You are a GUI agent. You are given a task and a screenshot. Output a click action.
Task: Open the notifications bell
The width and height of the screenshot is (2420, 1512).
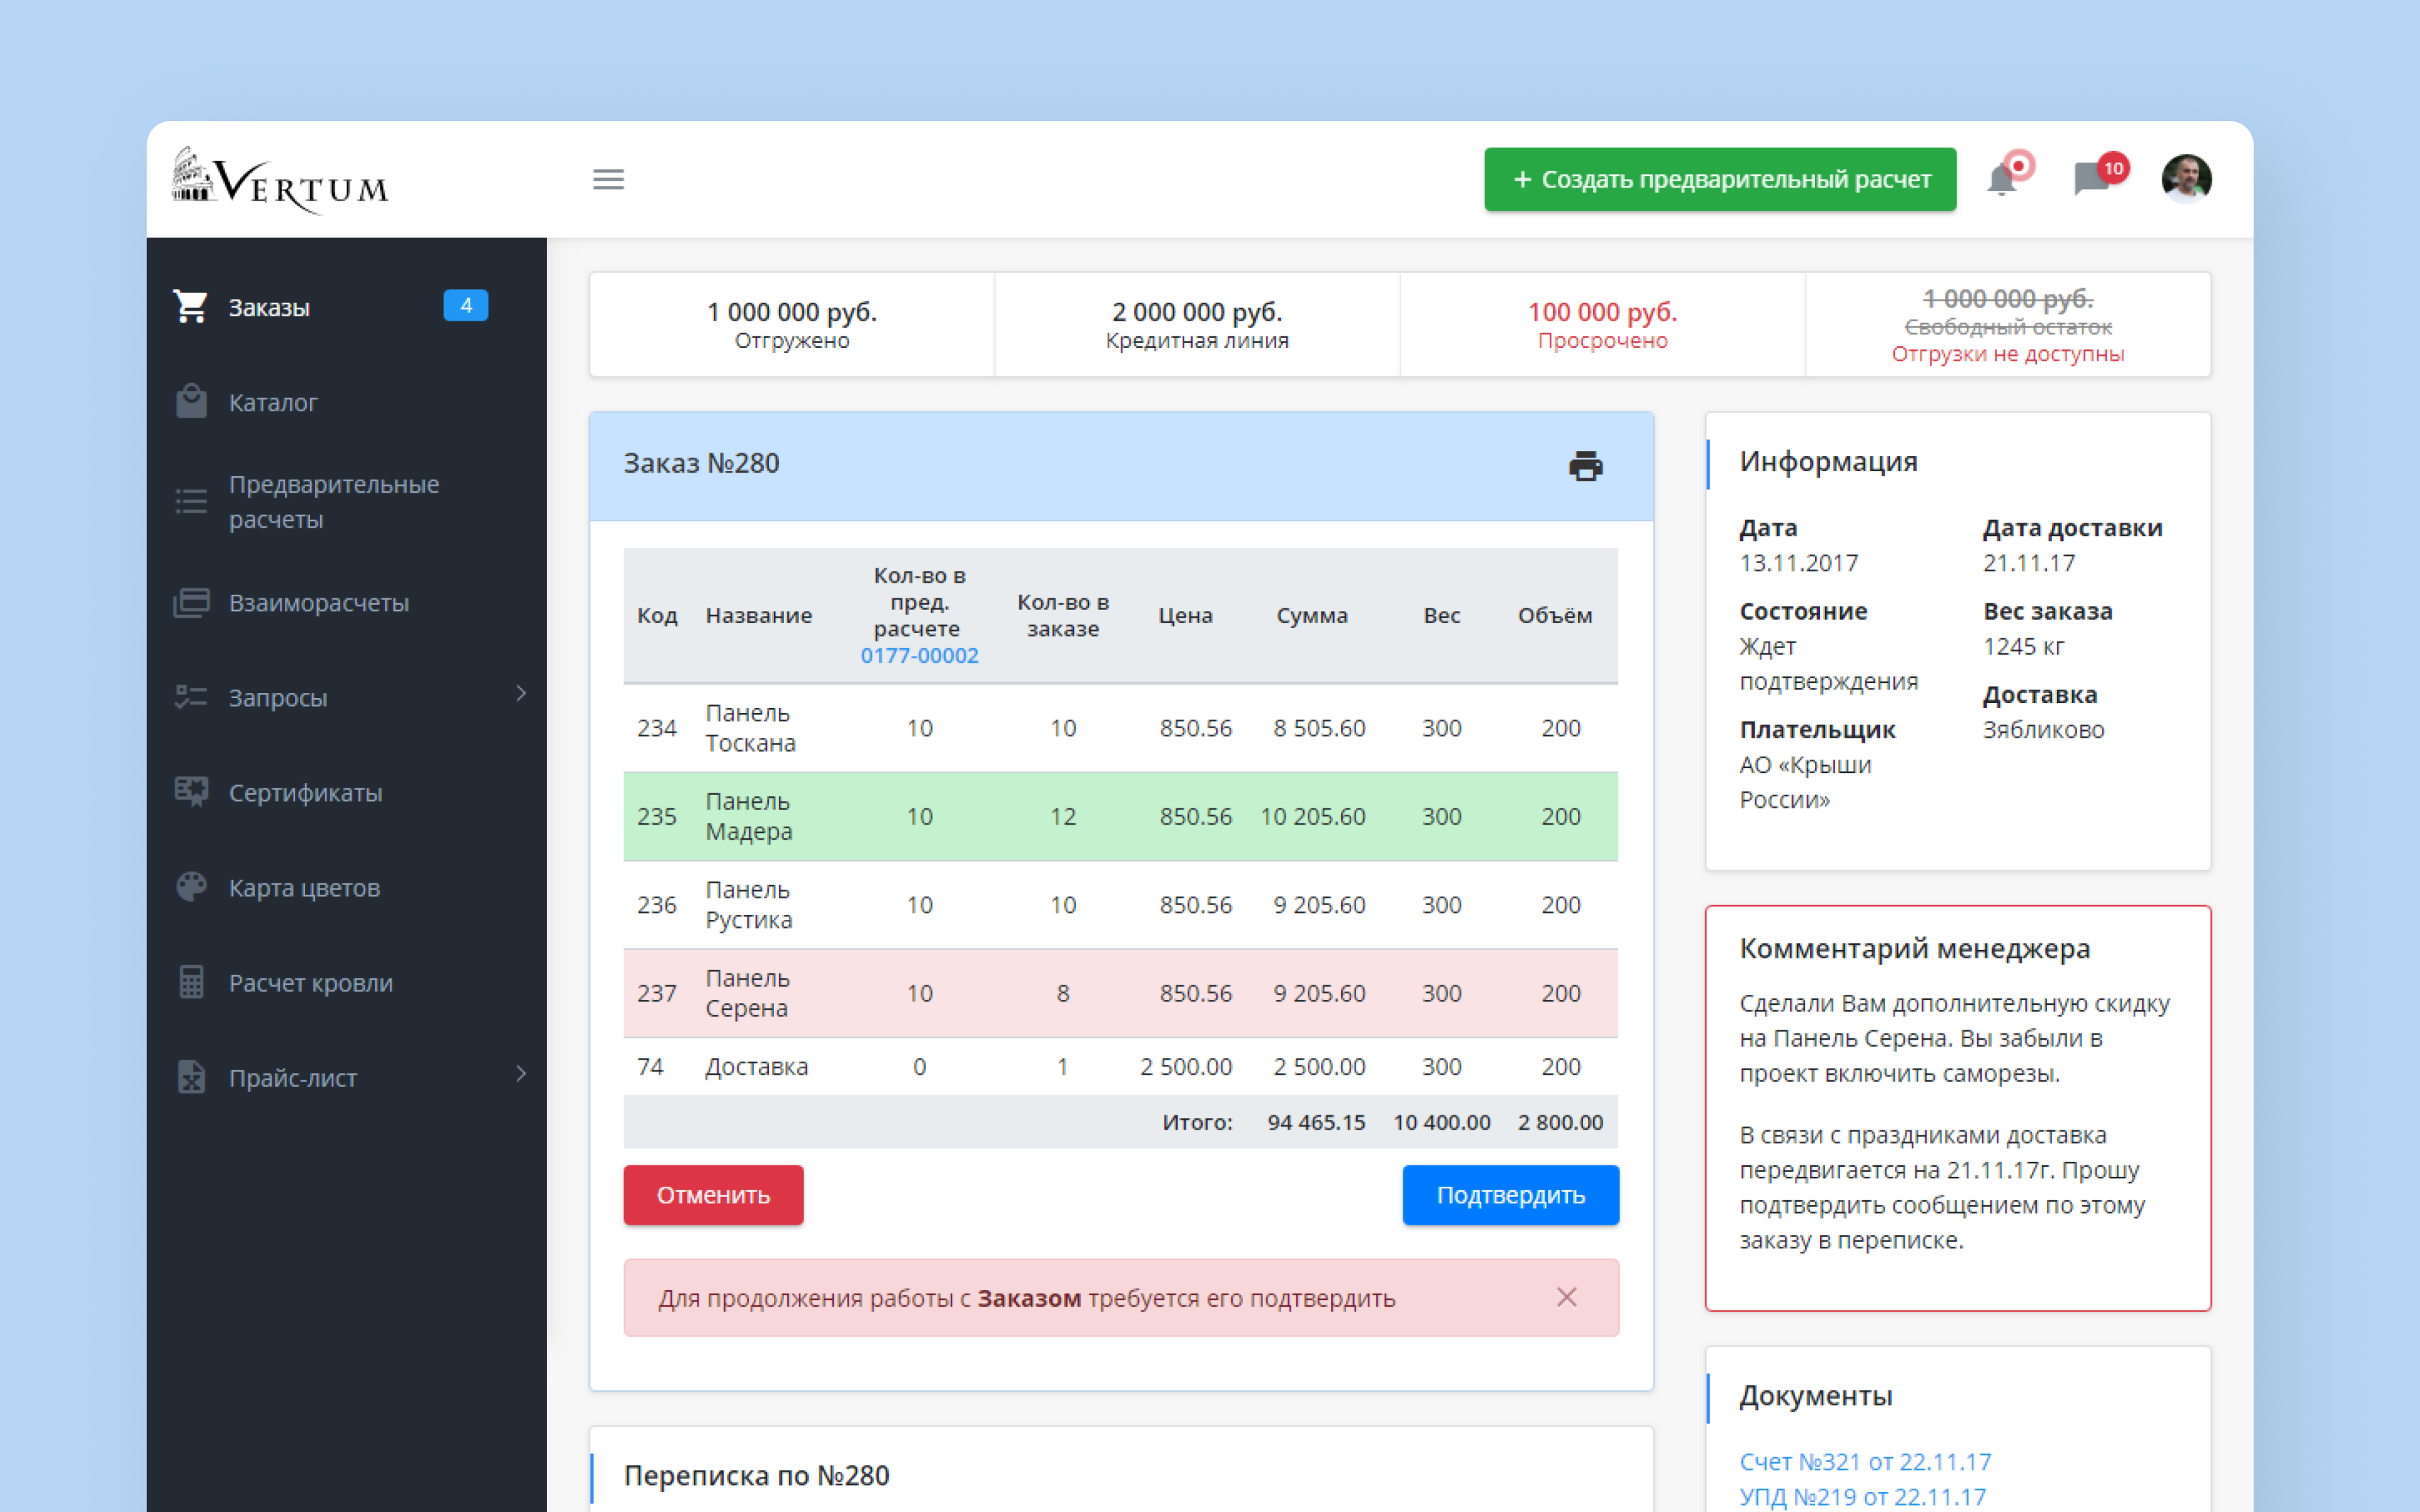point(2002,180)
